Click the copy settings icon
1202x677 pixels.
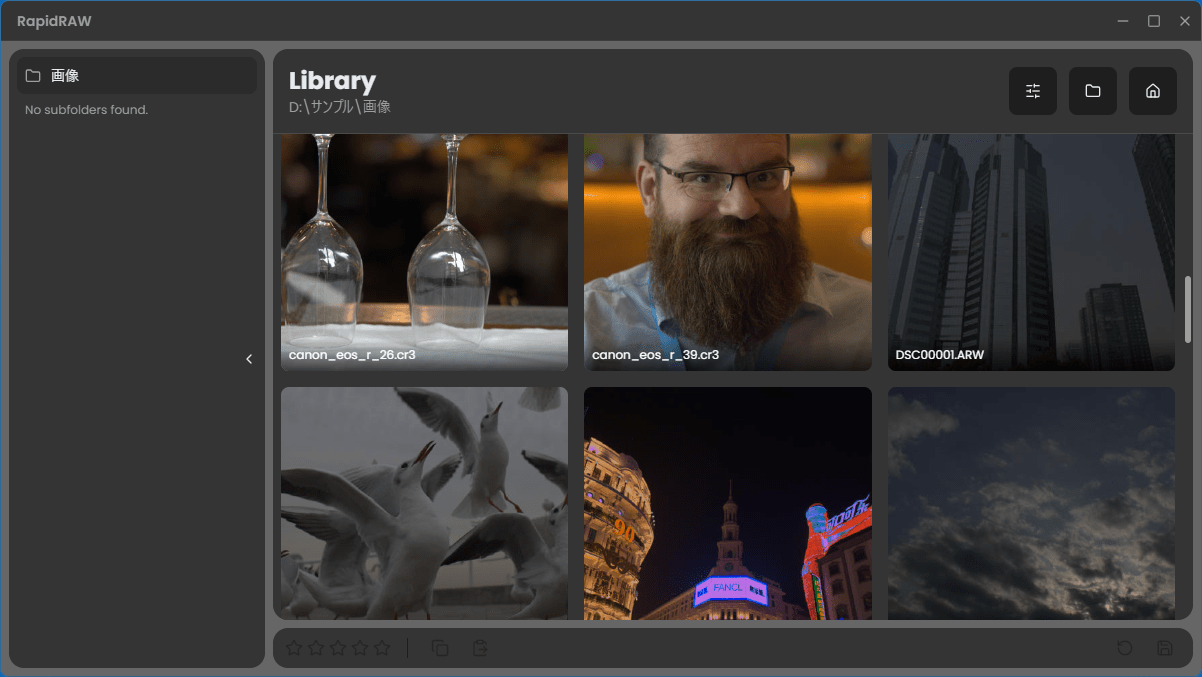pyautogui.click(x=440, y=648)
